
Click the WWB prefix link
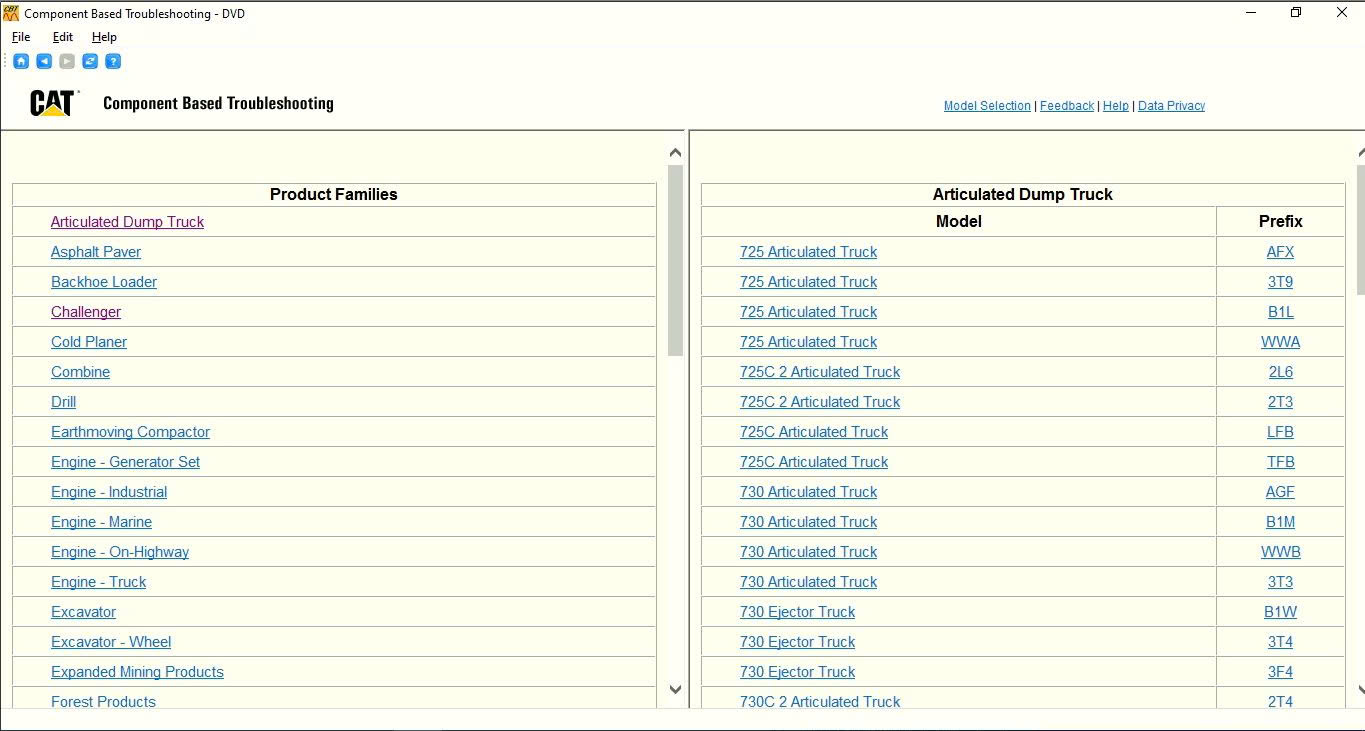pos(1280,552)
